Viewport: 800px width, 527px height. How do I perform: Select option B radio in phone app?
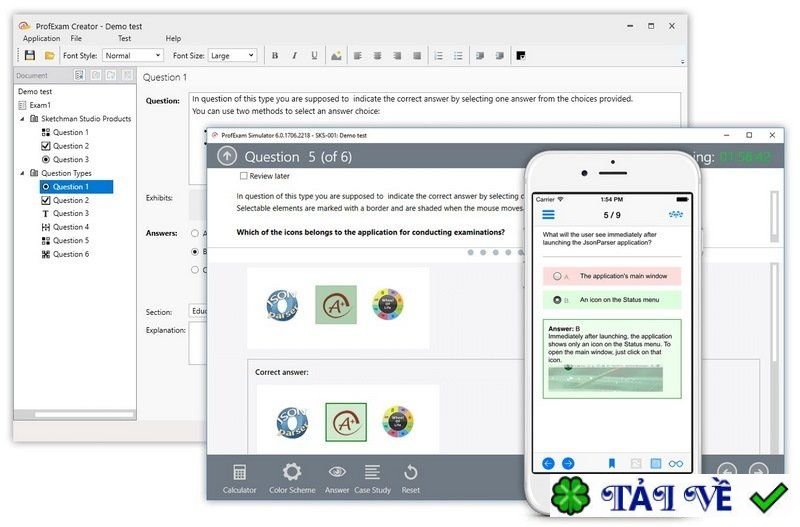pyautogui.click(x=557, y=300)
